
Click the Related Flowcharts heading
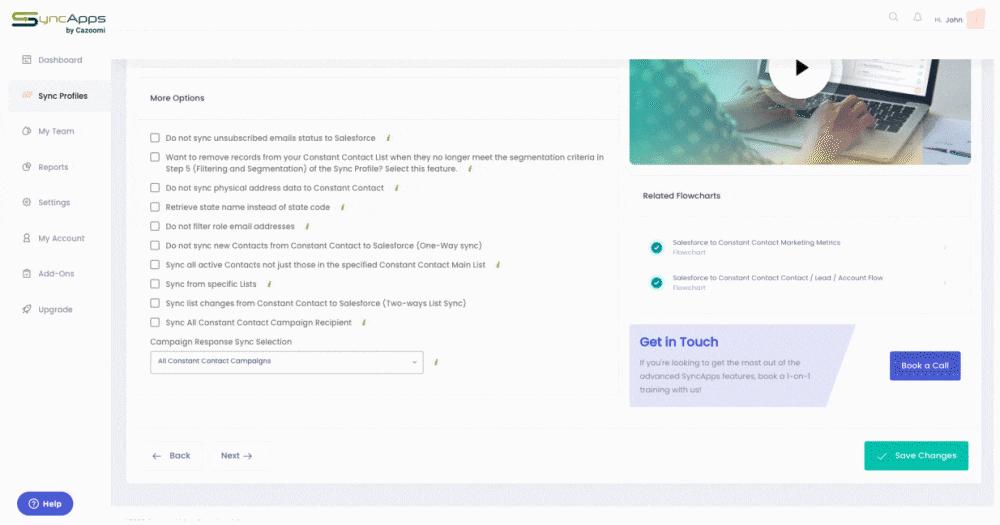click(x=681, y=196)
